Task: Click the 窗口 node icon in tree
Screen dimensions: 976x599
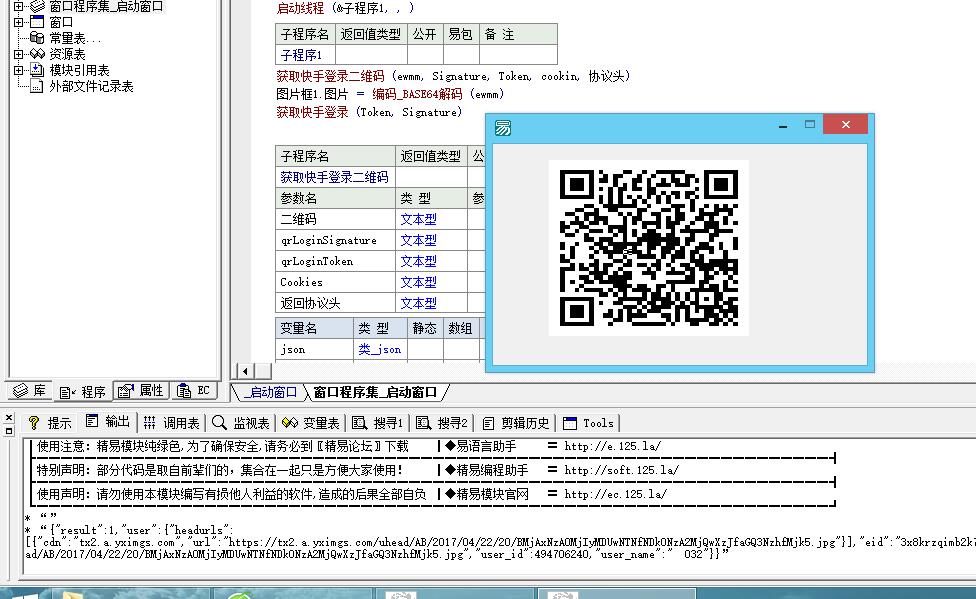Action: (x=37, y=22)
